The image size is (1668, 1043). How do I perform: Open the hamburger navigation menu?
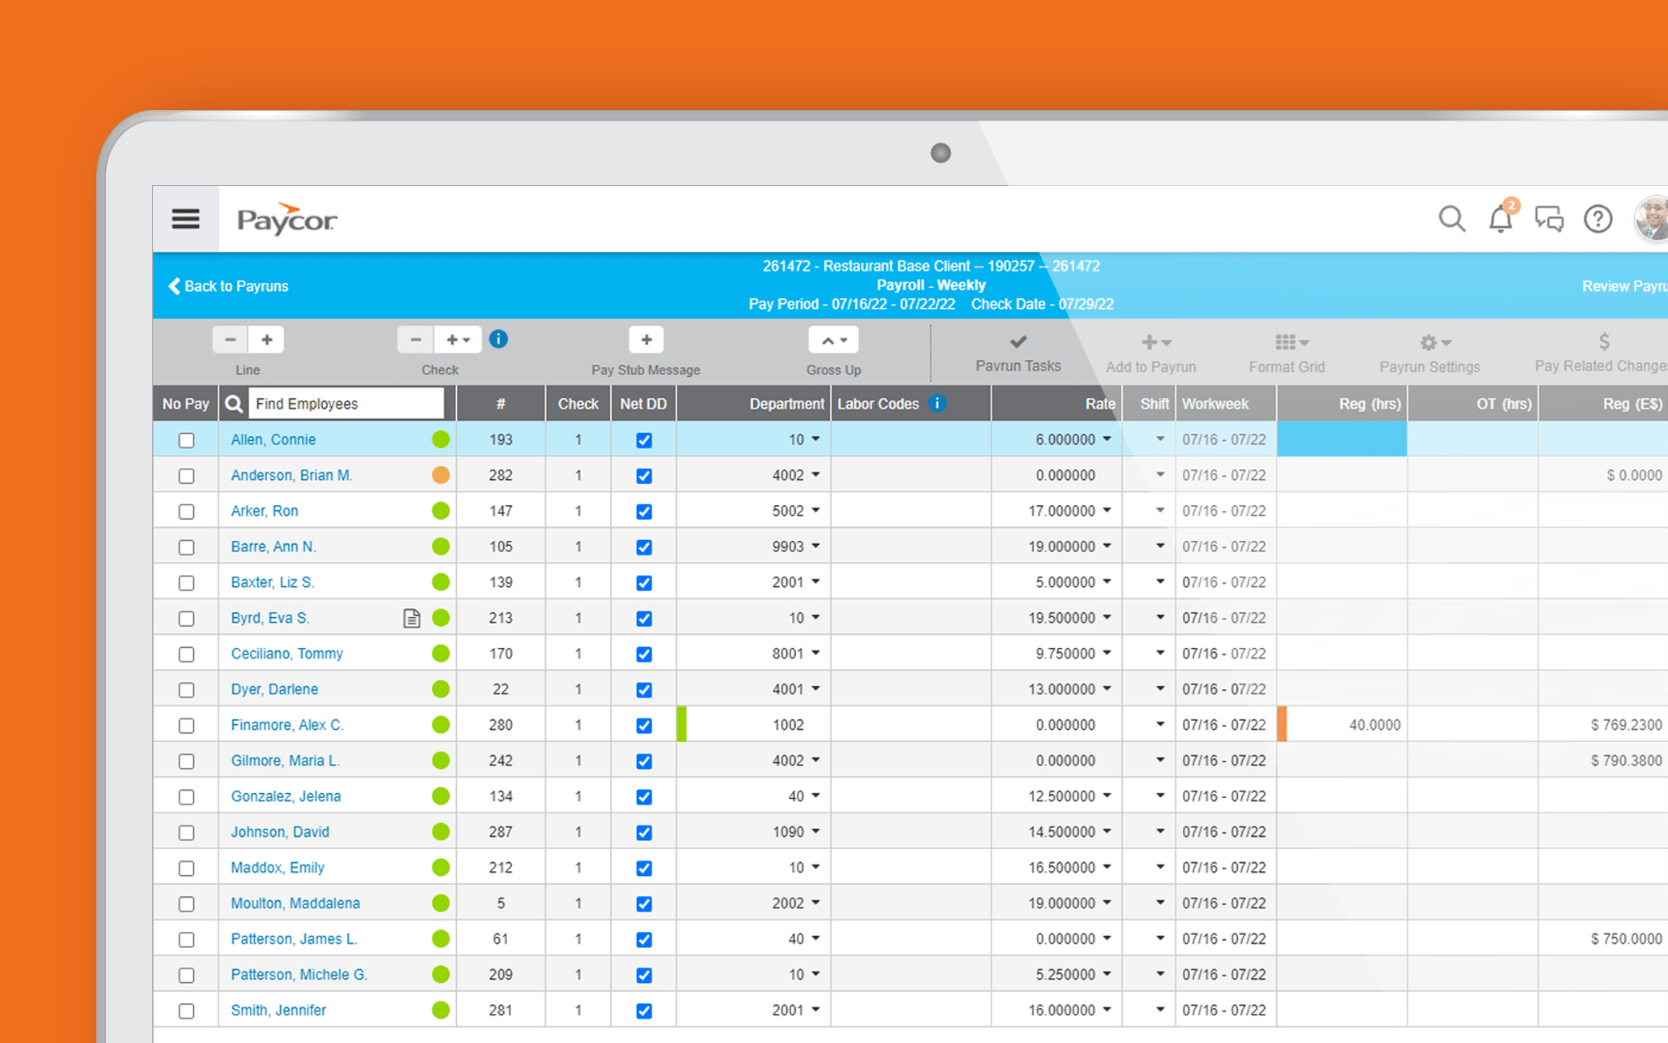185,218
